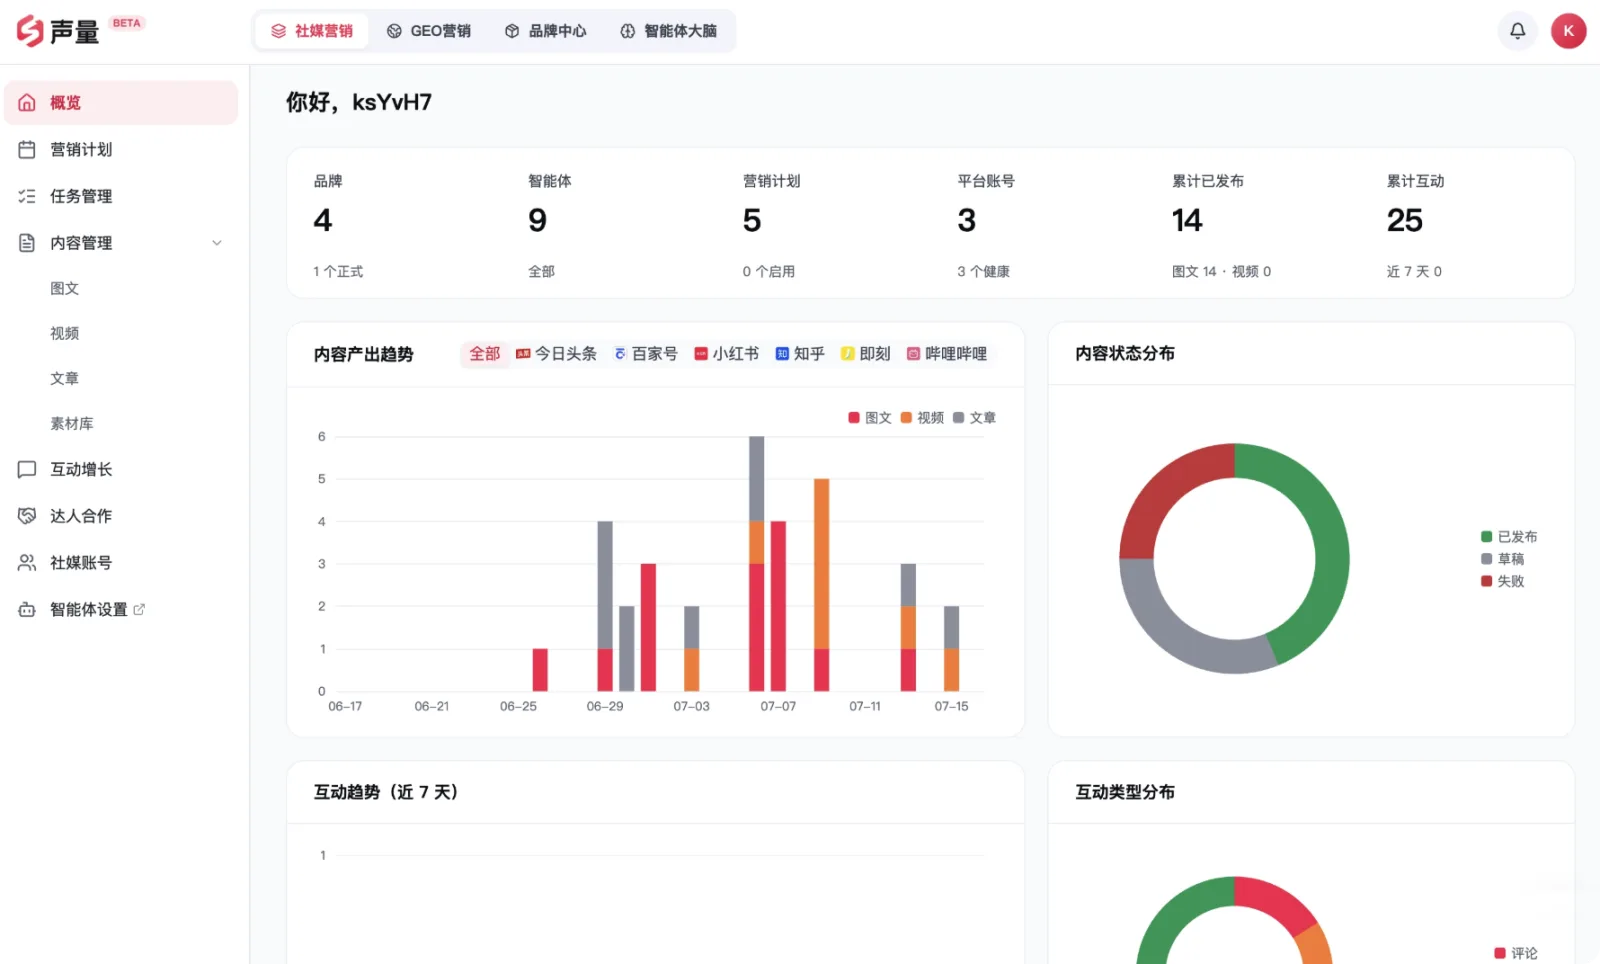Filter trend by 全部
The width and height of the screenshot is (1600, 964).
485,354
